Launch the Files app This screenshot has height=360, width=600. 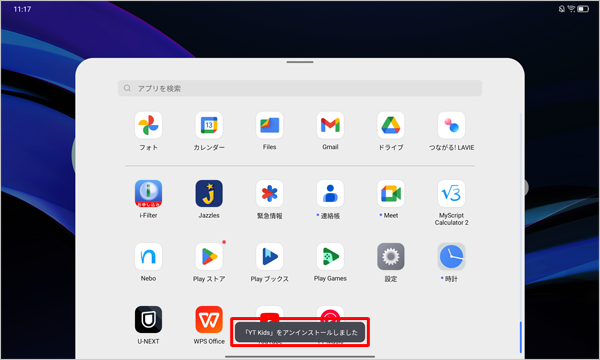(269, 125)
